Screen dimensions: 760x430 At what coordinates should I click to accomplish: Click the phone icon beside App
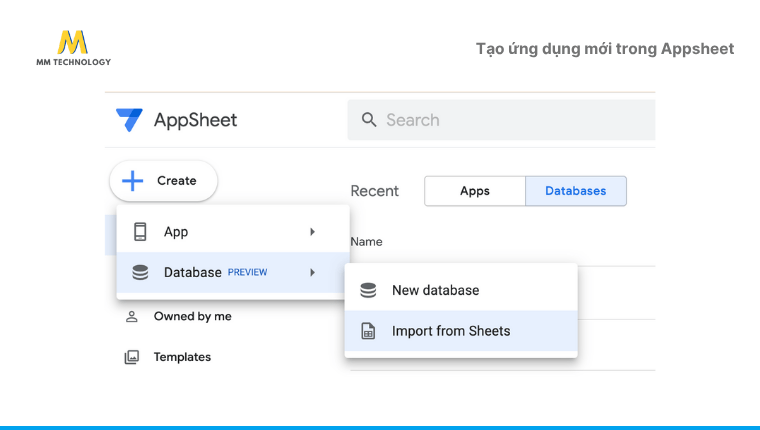(x=140, y=232)
